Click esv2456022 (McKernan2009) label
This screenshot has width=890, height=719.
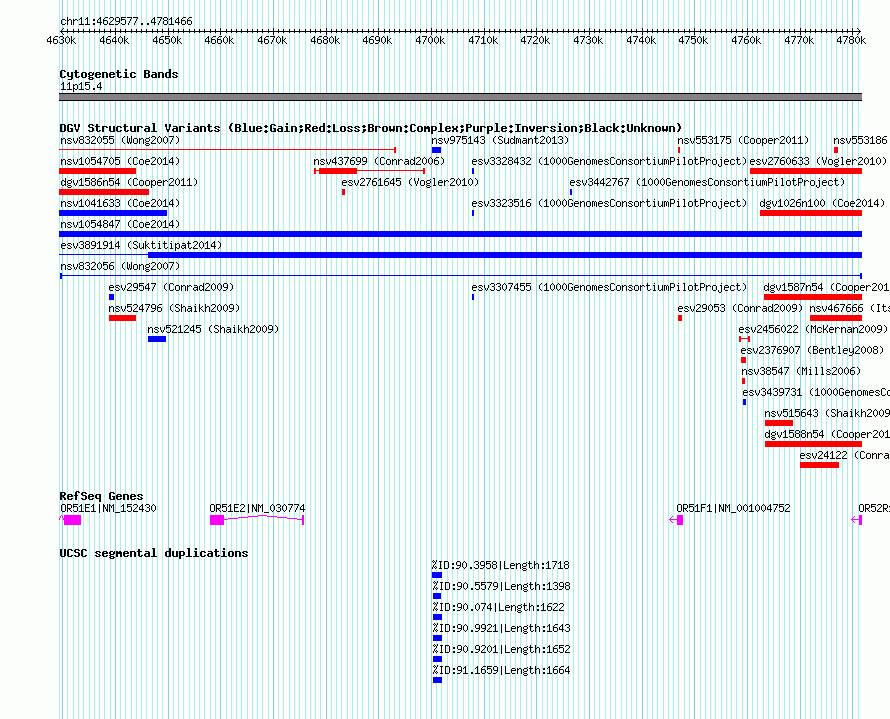click(x=813, y=329)
